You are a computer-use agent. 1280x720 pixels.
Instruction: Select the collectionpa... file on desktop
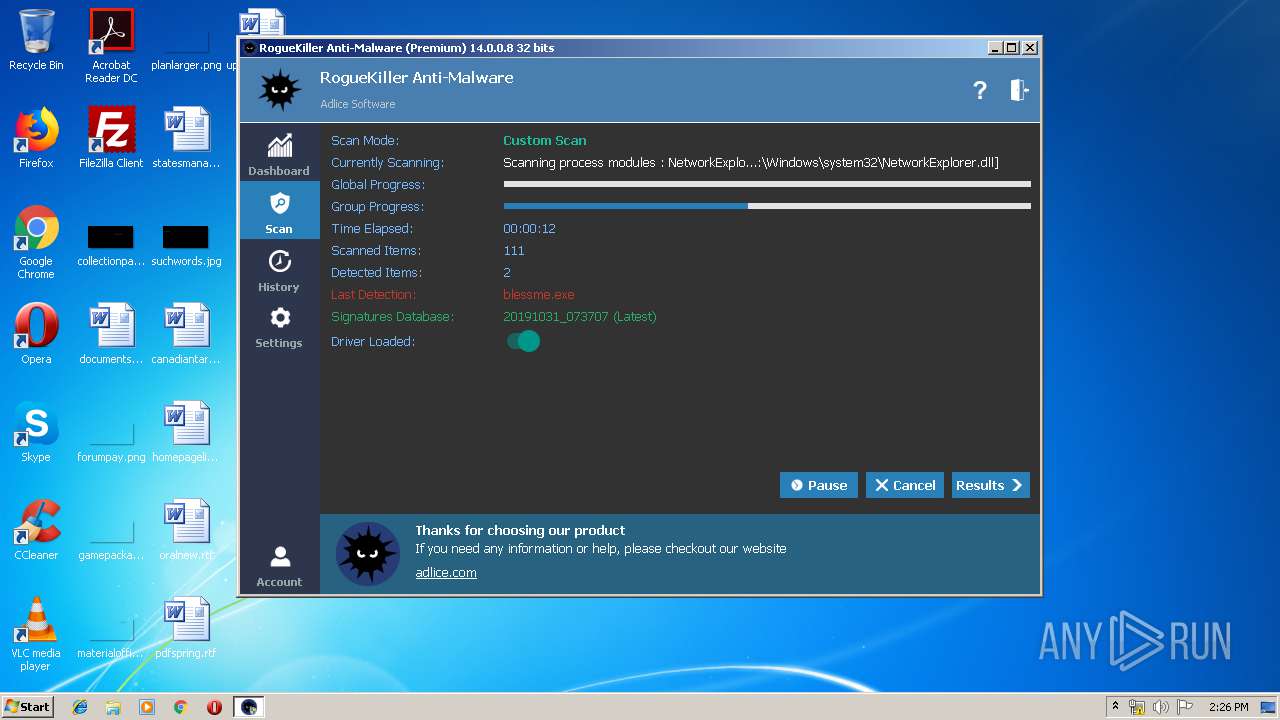click(x=111, y=244)
